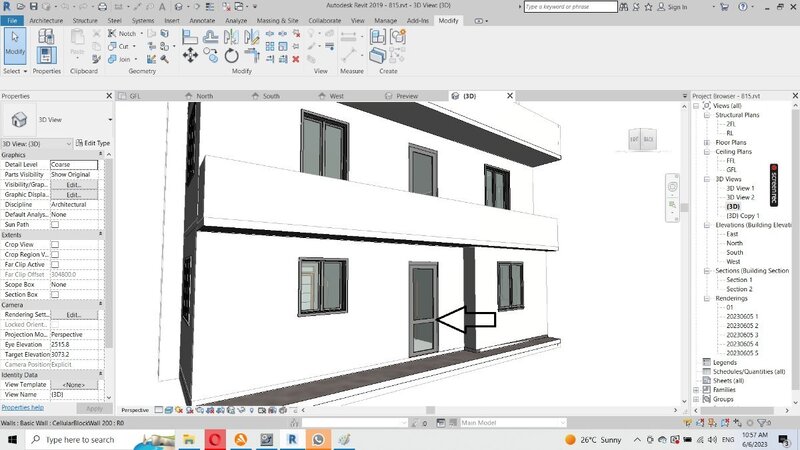This screenshot has height=450, width=800.
Task: Select the Rotate tool in ribbon
Action: (x=232, y=56)
